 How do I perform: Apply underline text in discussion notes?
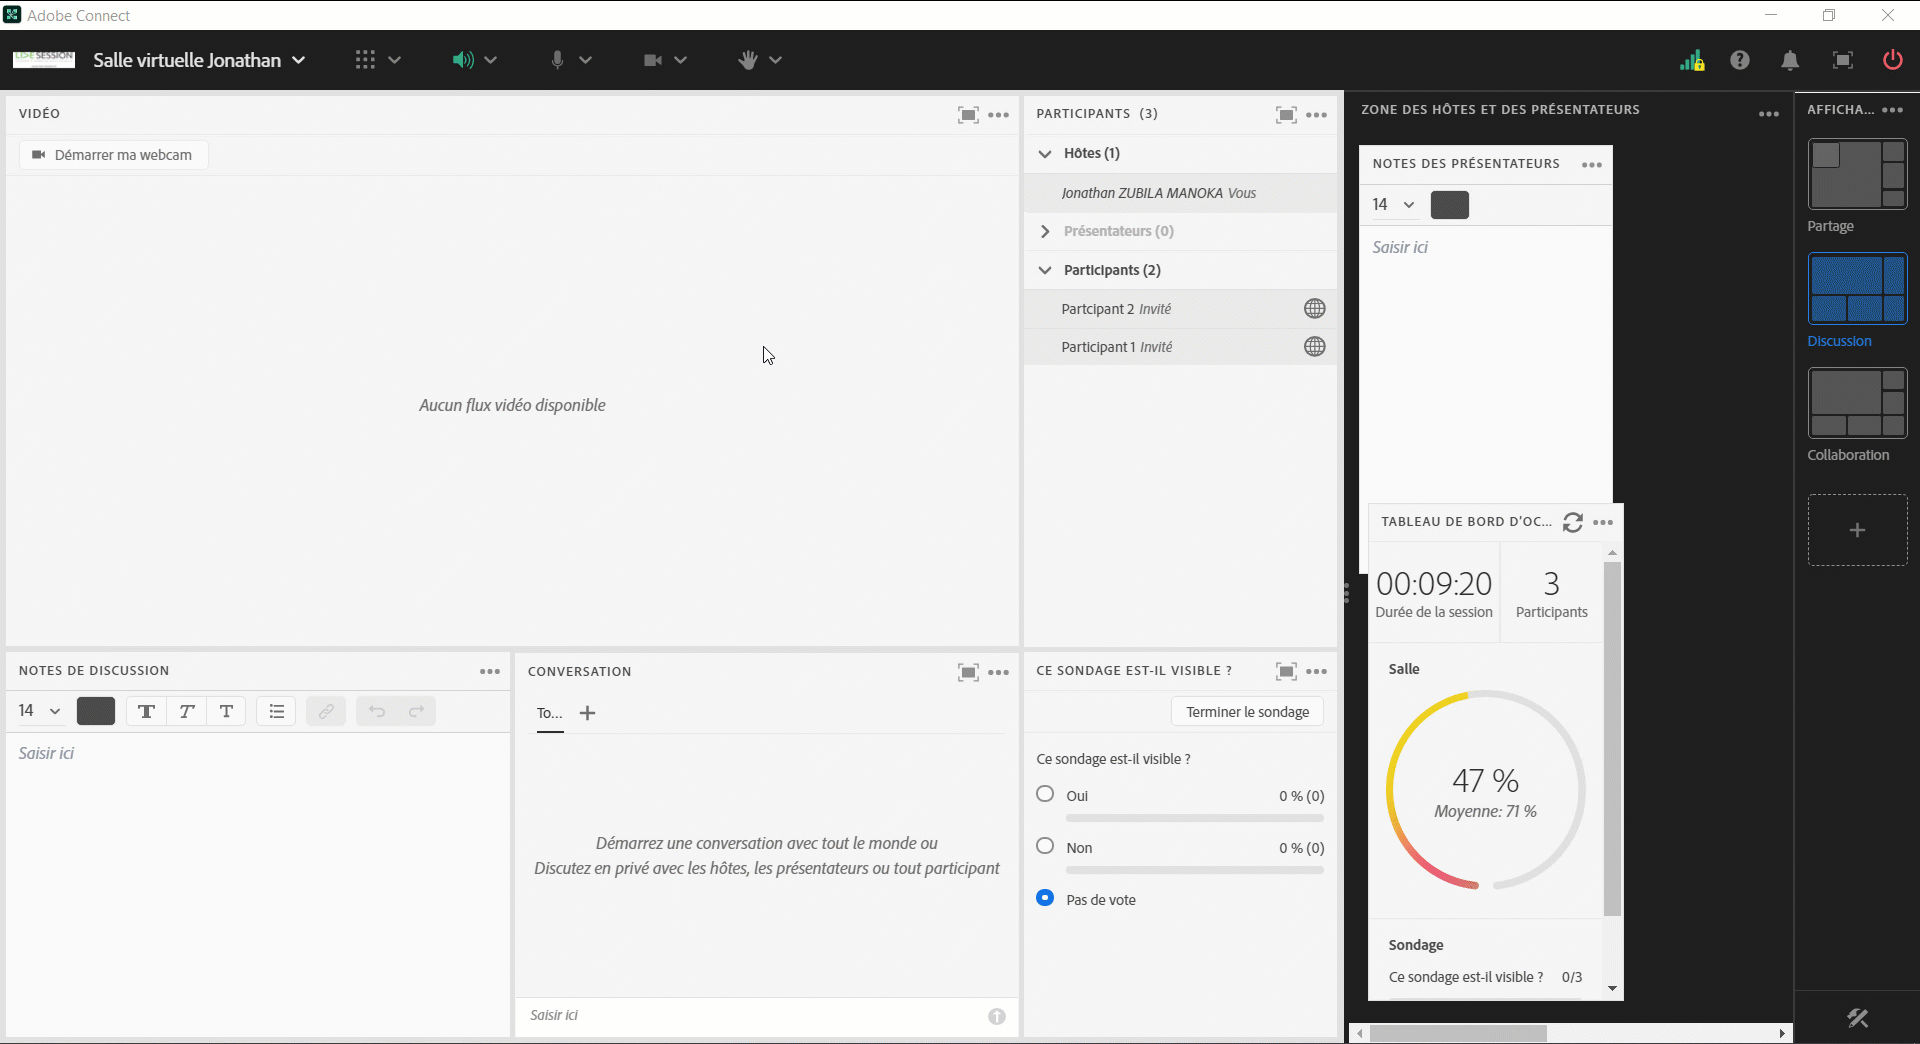[x=226, y=712]
